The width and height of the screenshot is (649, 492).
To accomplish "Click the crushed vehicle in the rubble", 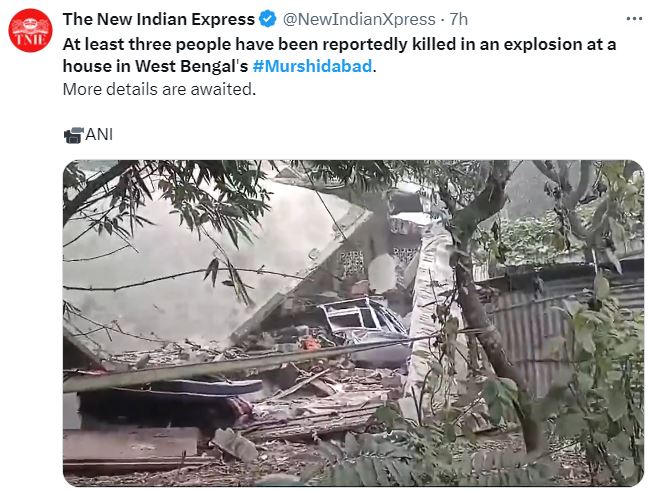I will click(363, 327).
